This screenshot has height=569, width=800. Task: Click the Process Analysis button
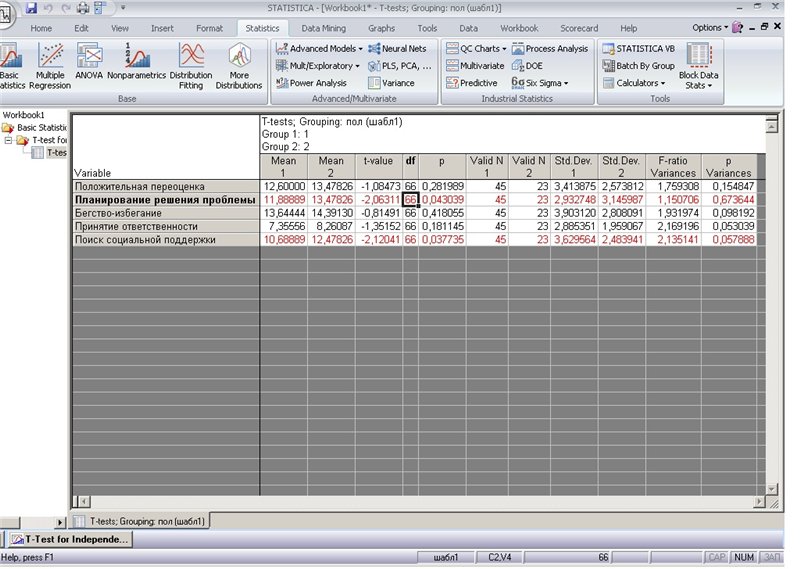550,48
